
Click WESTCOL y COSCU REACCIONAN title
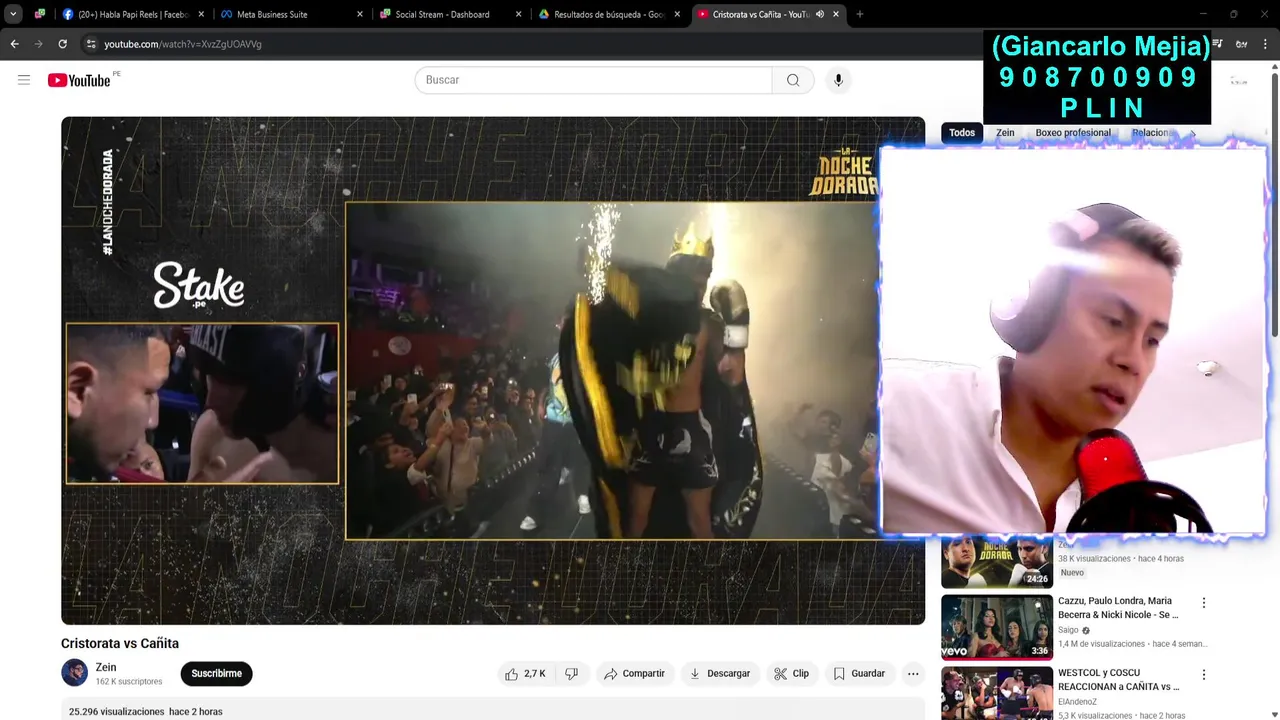1118,680
